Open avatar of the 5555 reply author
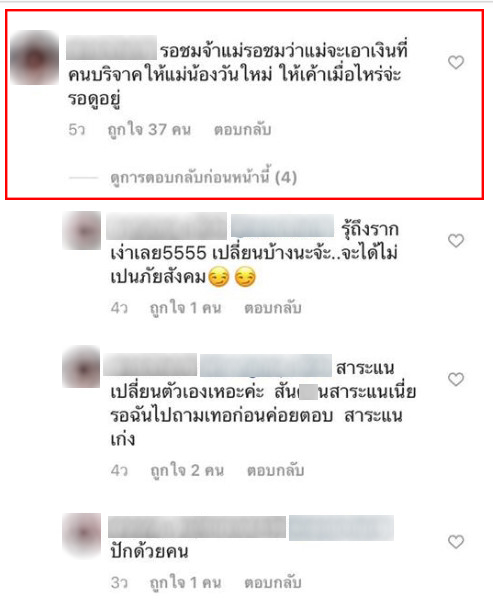 (x=81, y=231)
